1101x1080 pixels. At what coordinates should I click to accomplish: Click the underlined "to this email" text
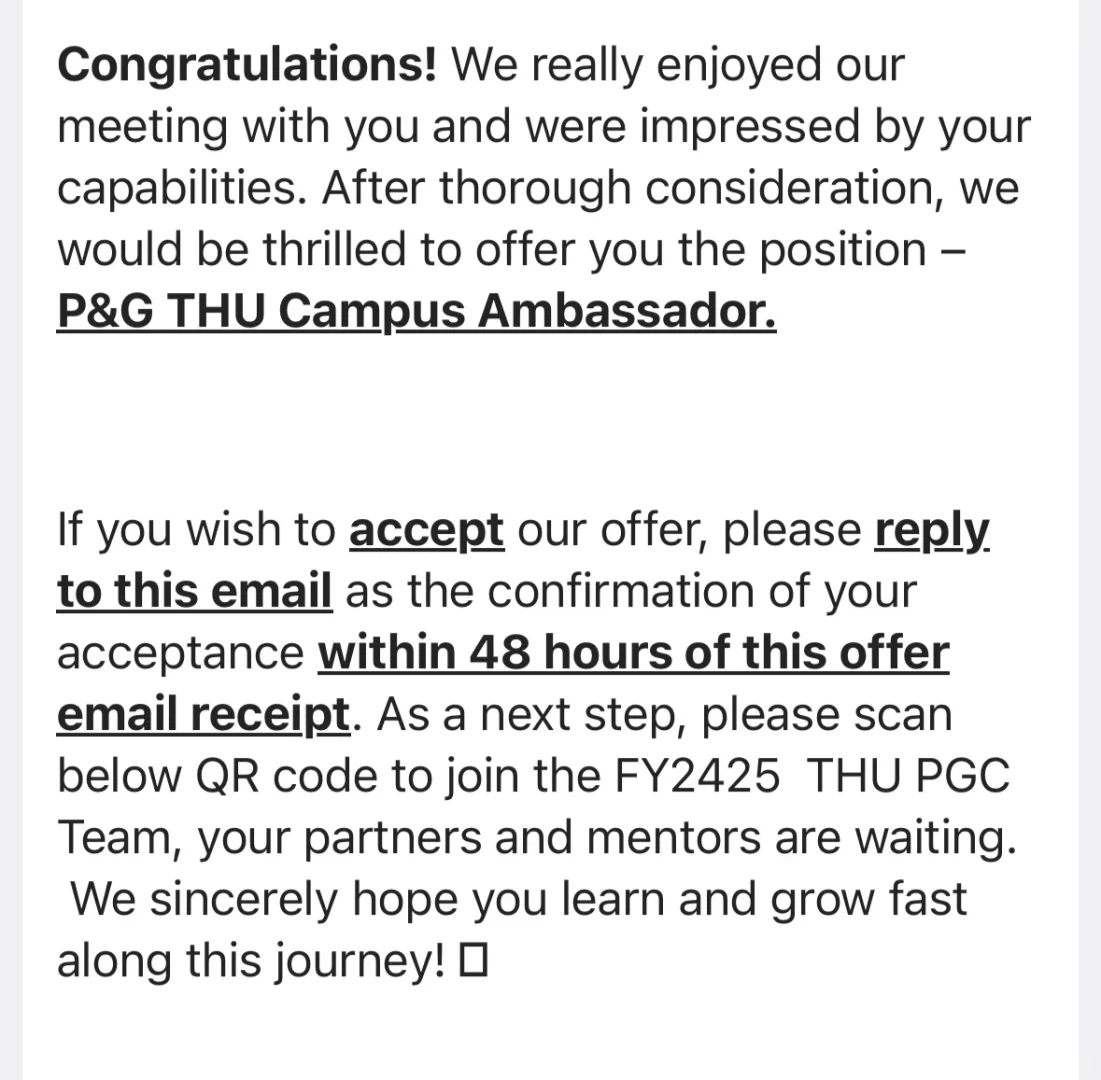pos(194,591)
